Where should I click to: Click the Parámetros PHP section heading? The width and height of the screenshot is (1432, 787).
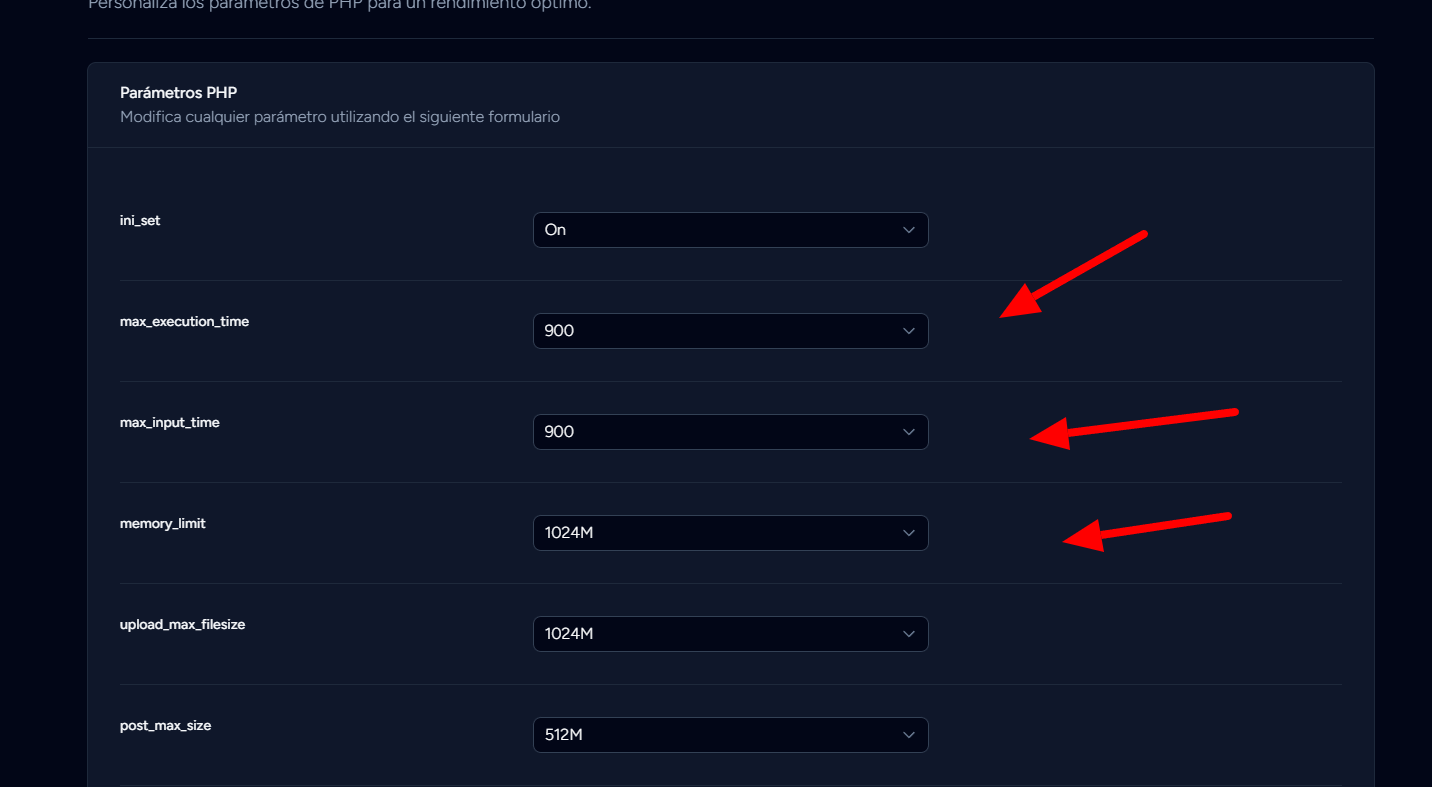[x=178, y=93]
